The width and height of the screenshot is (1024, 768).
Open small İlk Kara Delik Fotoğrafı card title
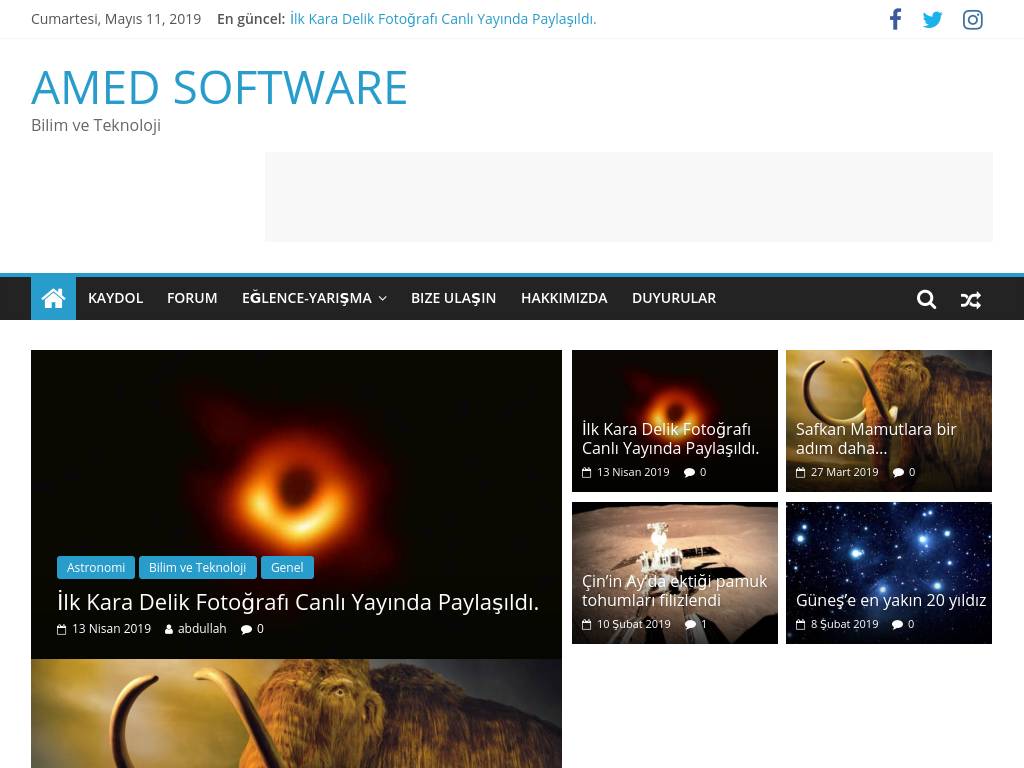click(670, 439)
